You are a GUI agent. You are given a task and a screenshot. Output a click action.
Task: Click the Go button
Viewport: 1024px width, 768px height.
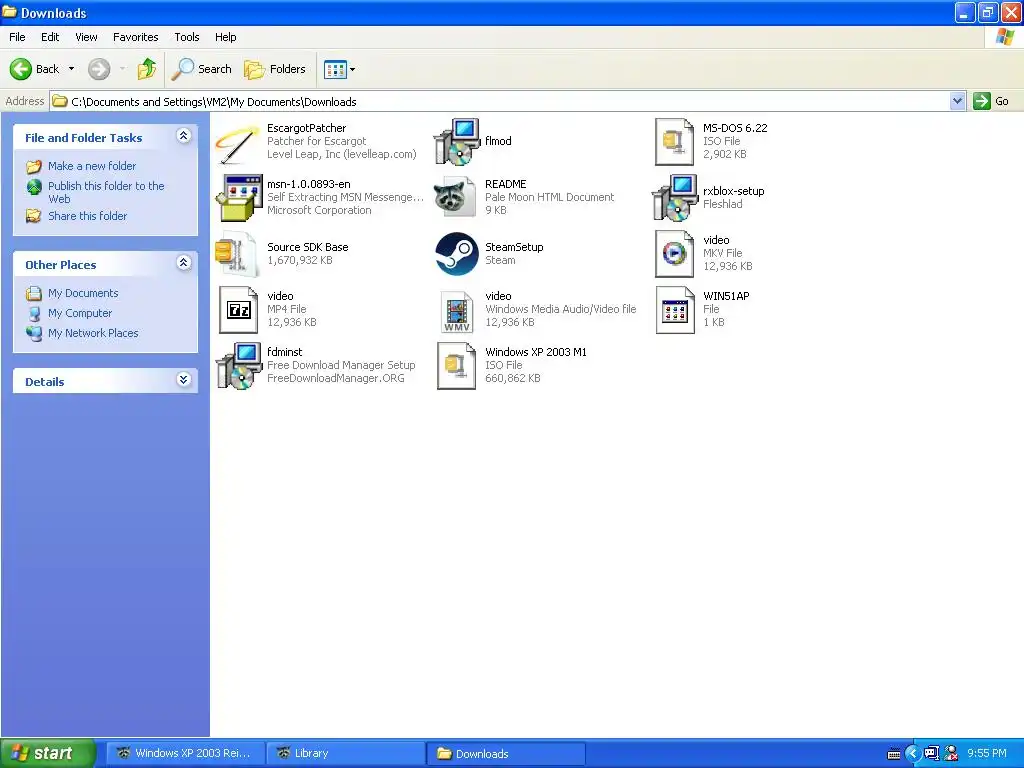(991, 101)
